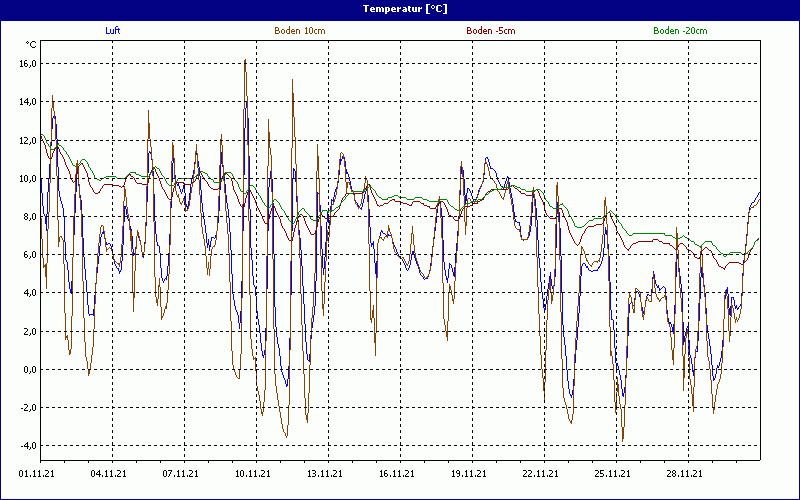
Task: Select the 01.11.21 date label
Action: pos(36,474)
